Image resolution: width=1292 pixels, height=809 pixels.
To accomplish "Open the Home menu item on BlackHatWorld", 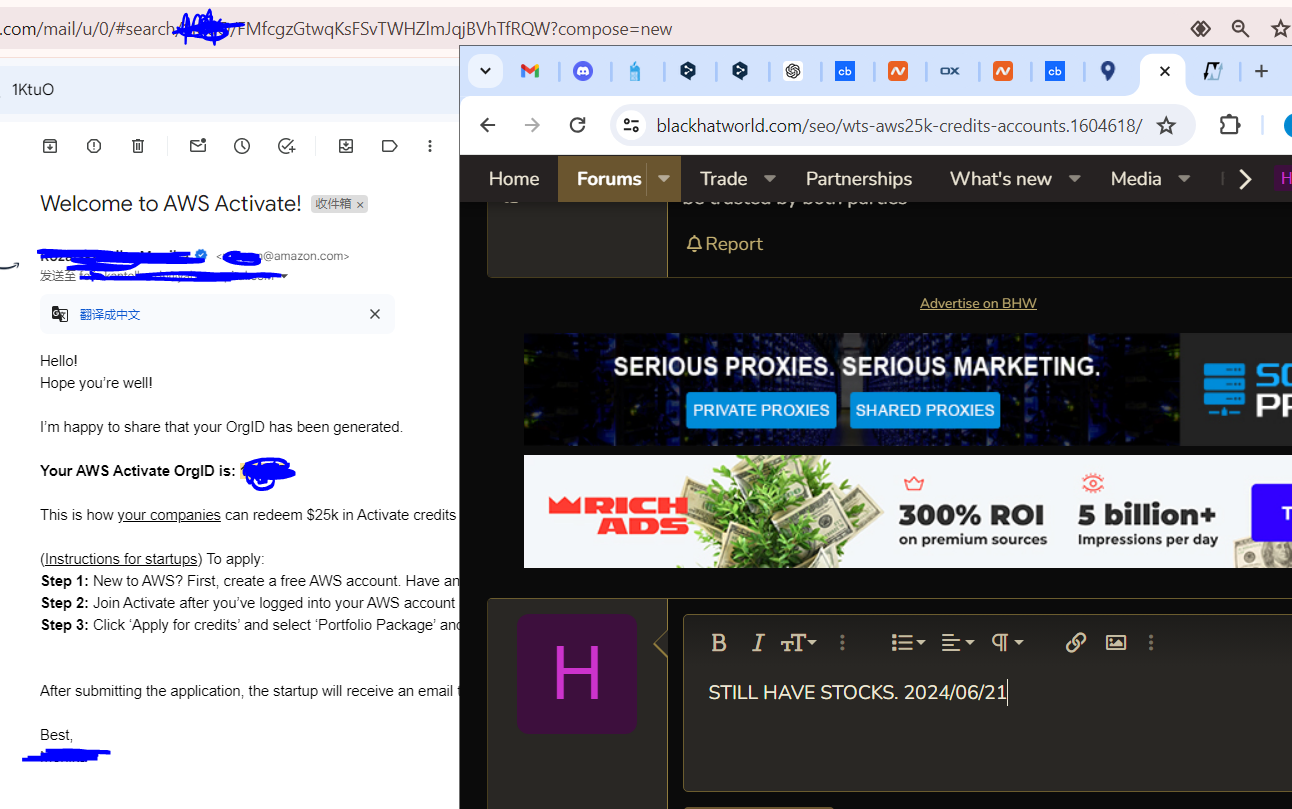I will [514, 179].
